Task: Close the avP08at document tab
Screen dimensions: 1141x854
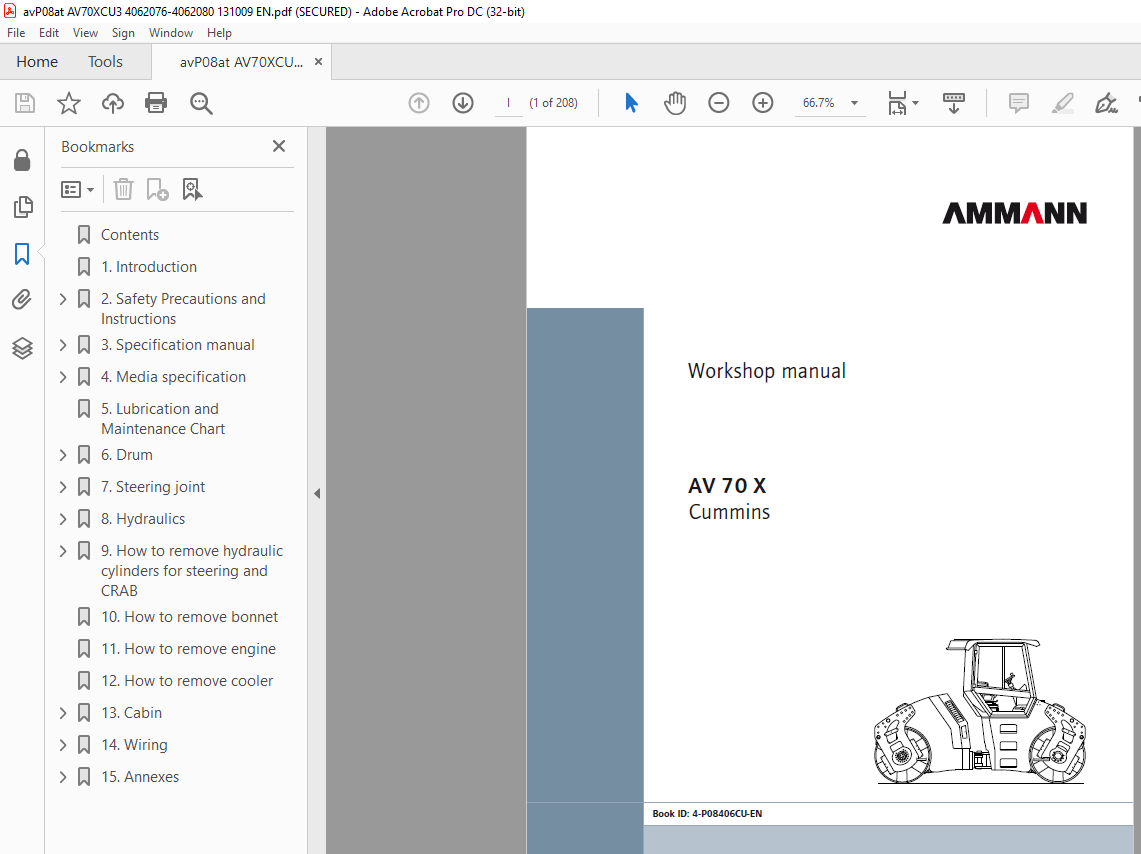Action: pos(318,62)
